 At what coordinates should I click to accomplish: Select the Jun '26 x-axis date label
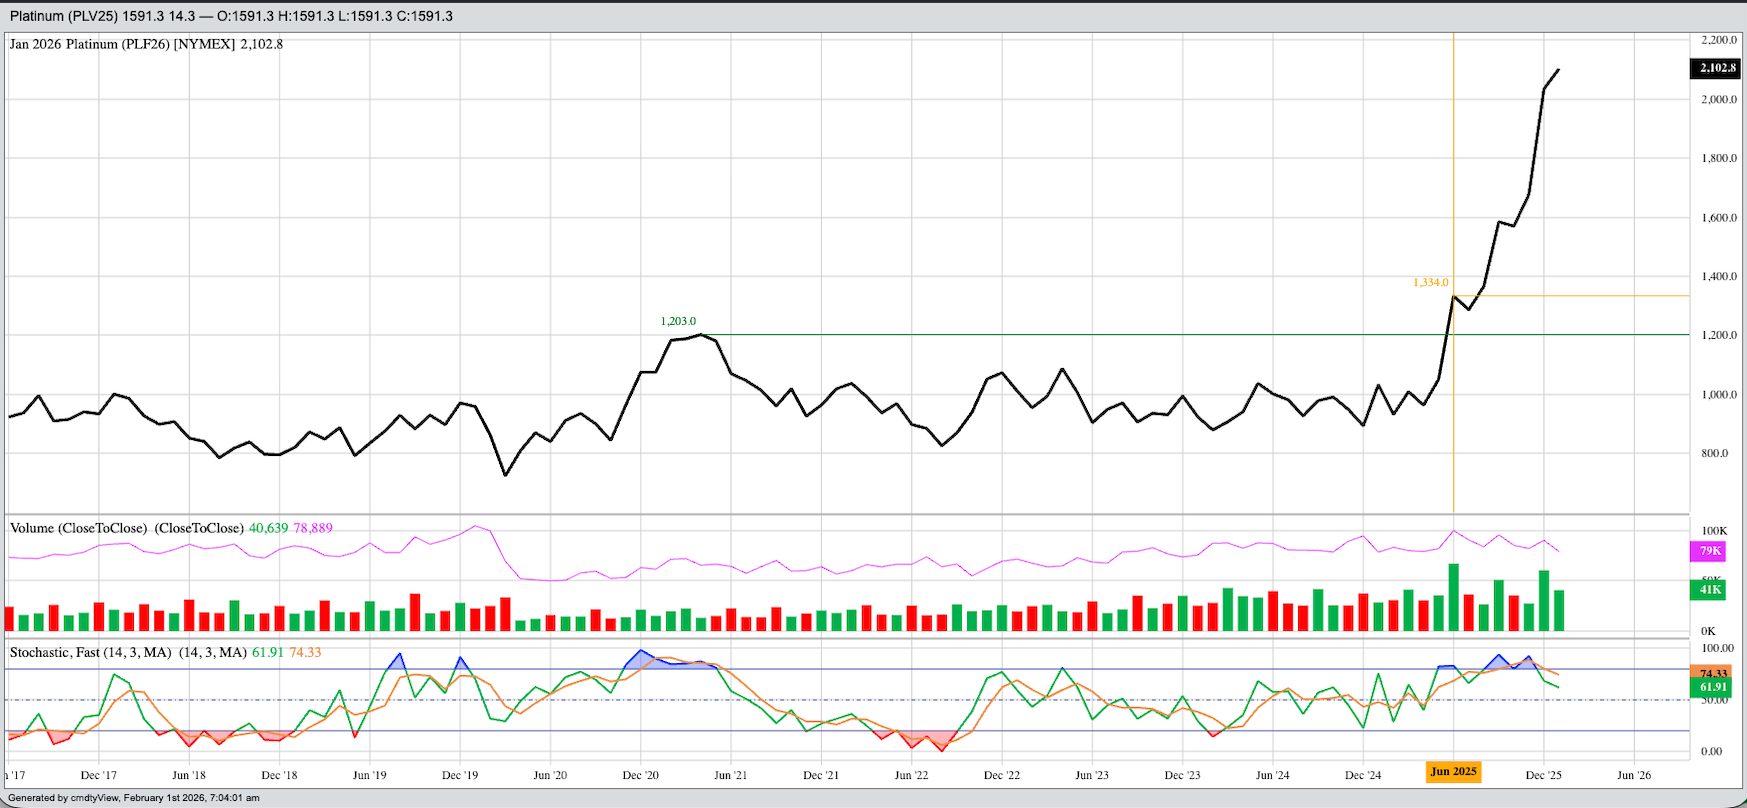point(1633,775)
